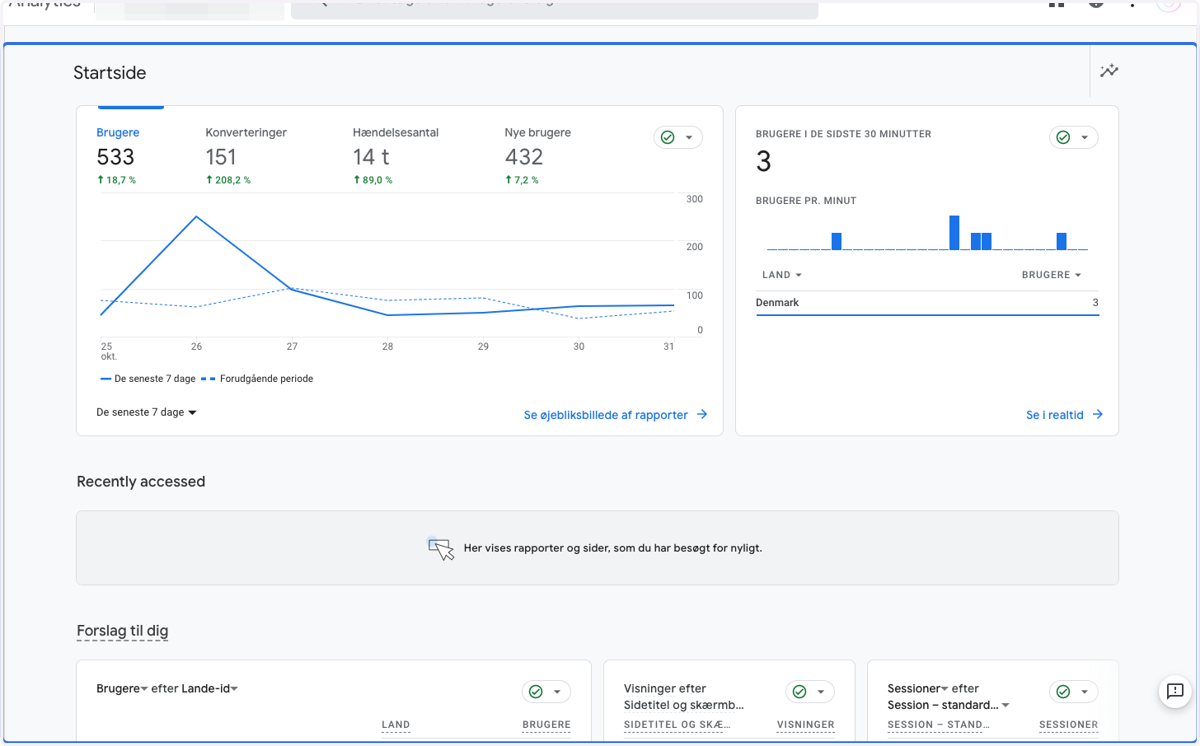
Task: Select the Konverteringer metric tab
Action: (x=244, y=157)
